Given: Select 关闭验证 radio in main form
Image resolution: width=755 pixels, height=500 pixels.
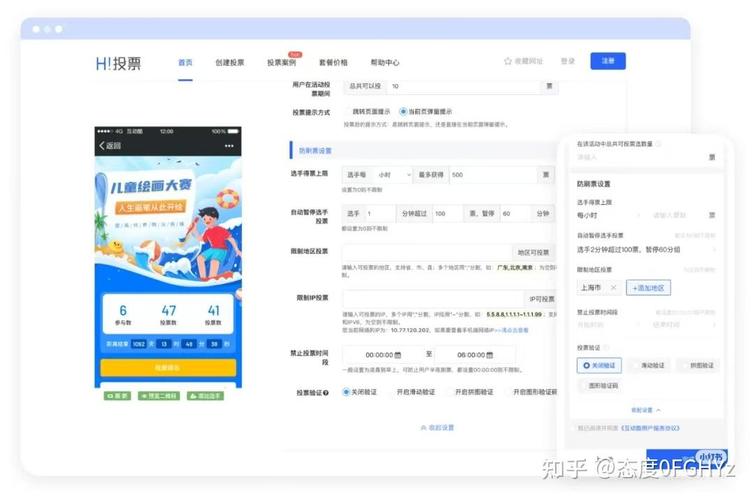Looking at the screenshot, I should click(x=360, y=392).
